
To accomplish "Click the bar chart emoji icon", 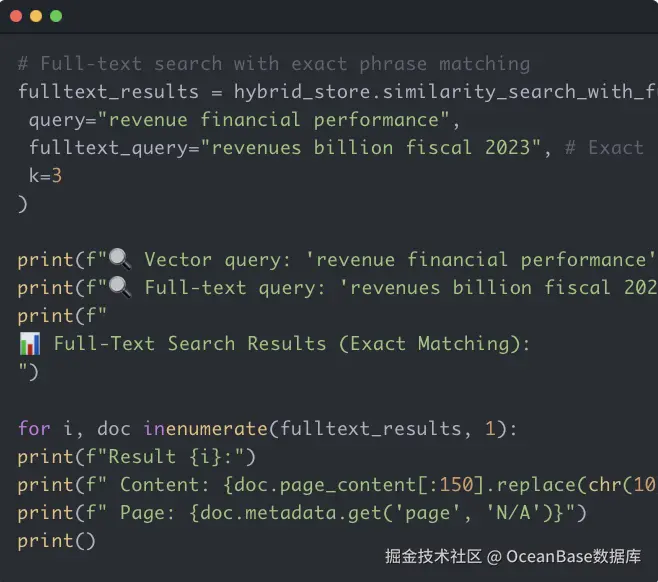I will (29, 344).
